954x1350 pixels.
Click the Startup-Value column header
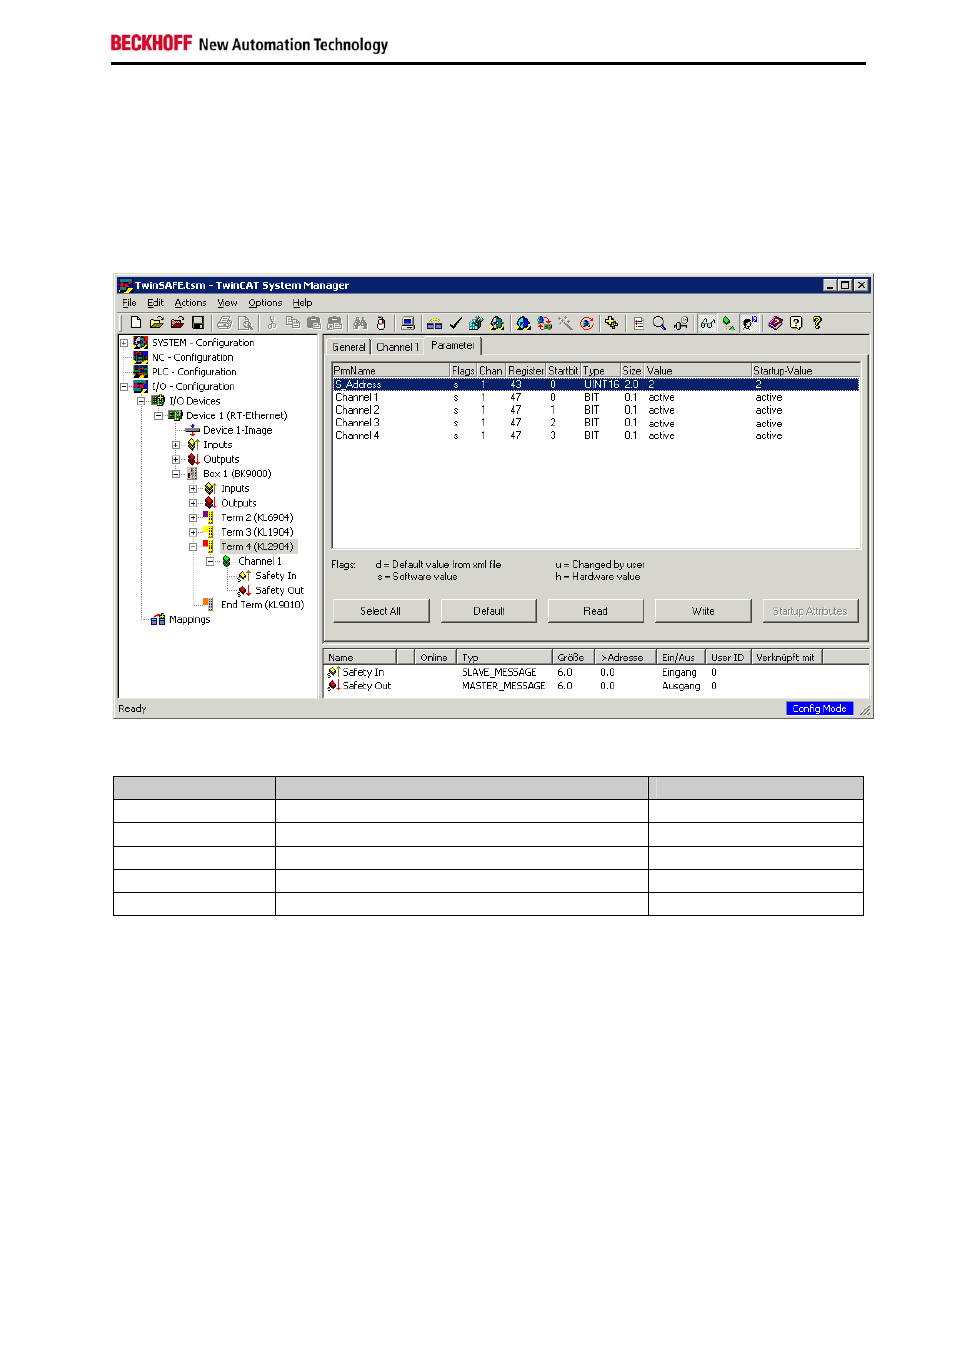[805, 371]
